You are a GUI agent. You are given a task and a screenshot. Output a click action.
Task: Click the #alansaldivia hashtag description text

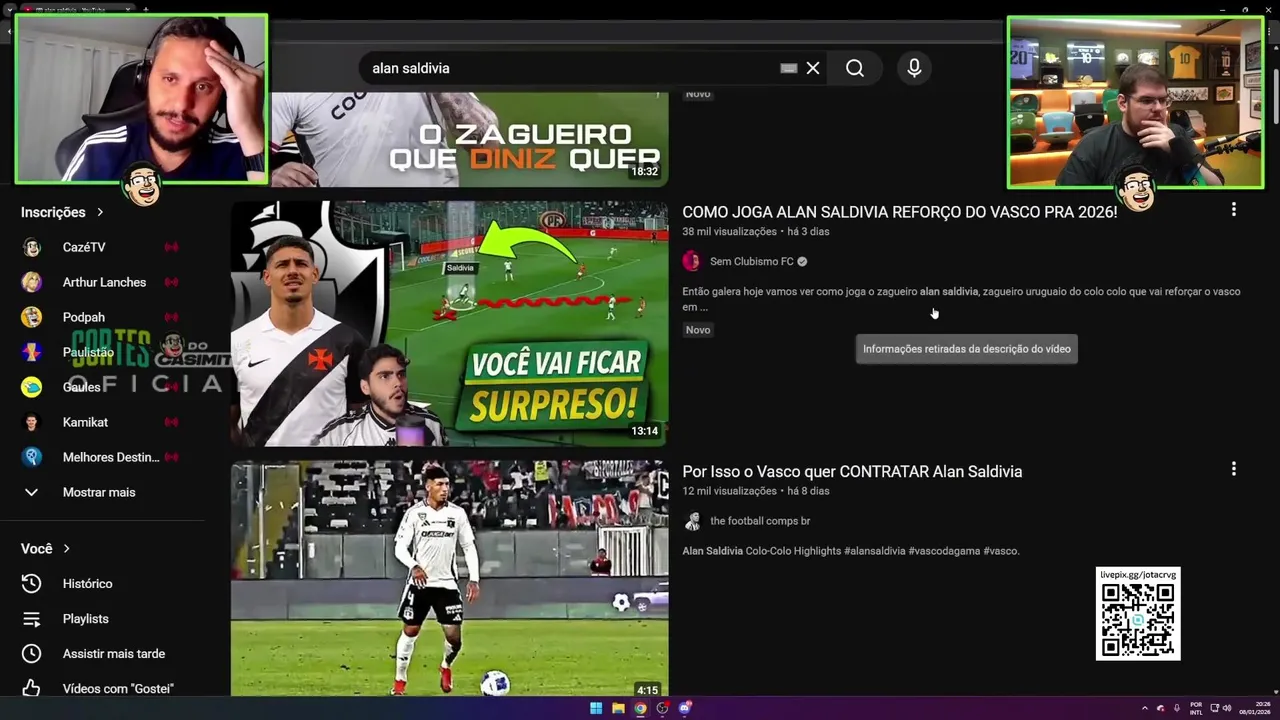874,551
